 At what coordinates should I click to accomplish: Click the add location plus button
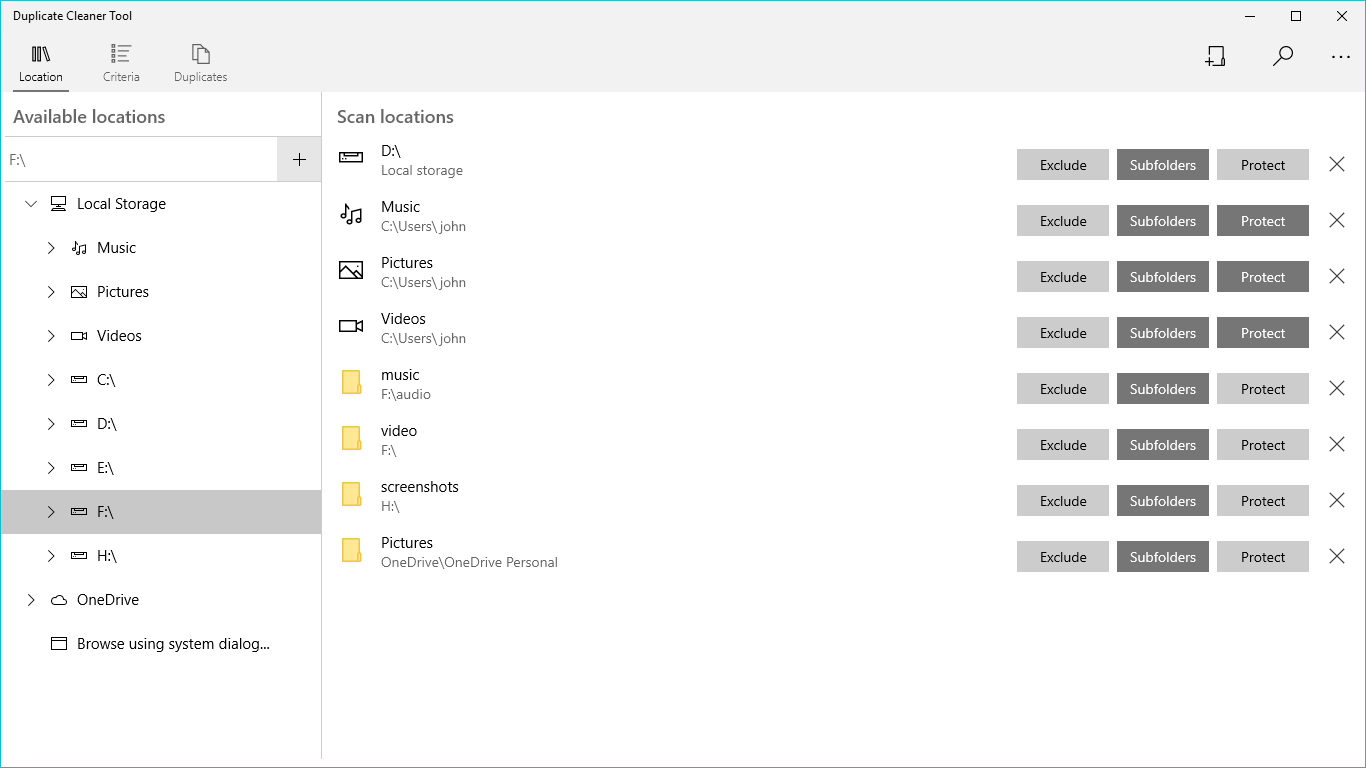click(299, 159)
